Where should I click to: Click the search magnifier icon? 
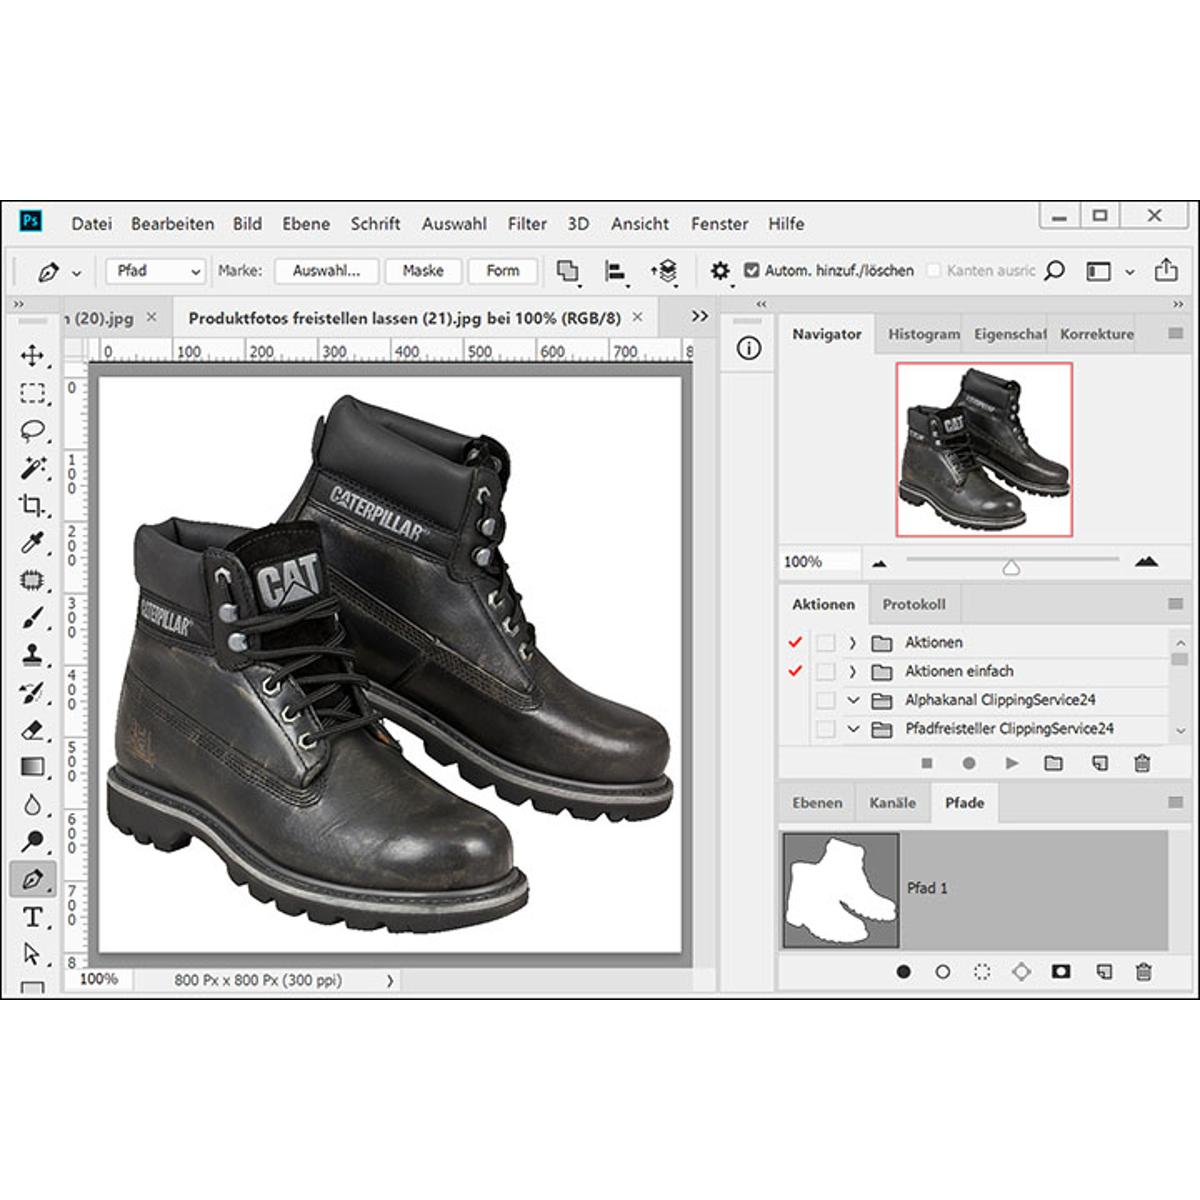click(x=1054, y=271)
